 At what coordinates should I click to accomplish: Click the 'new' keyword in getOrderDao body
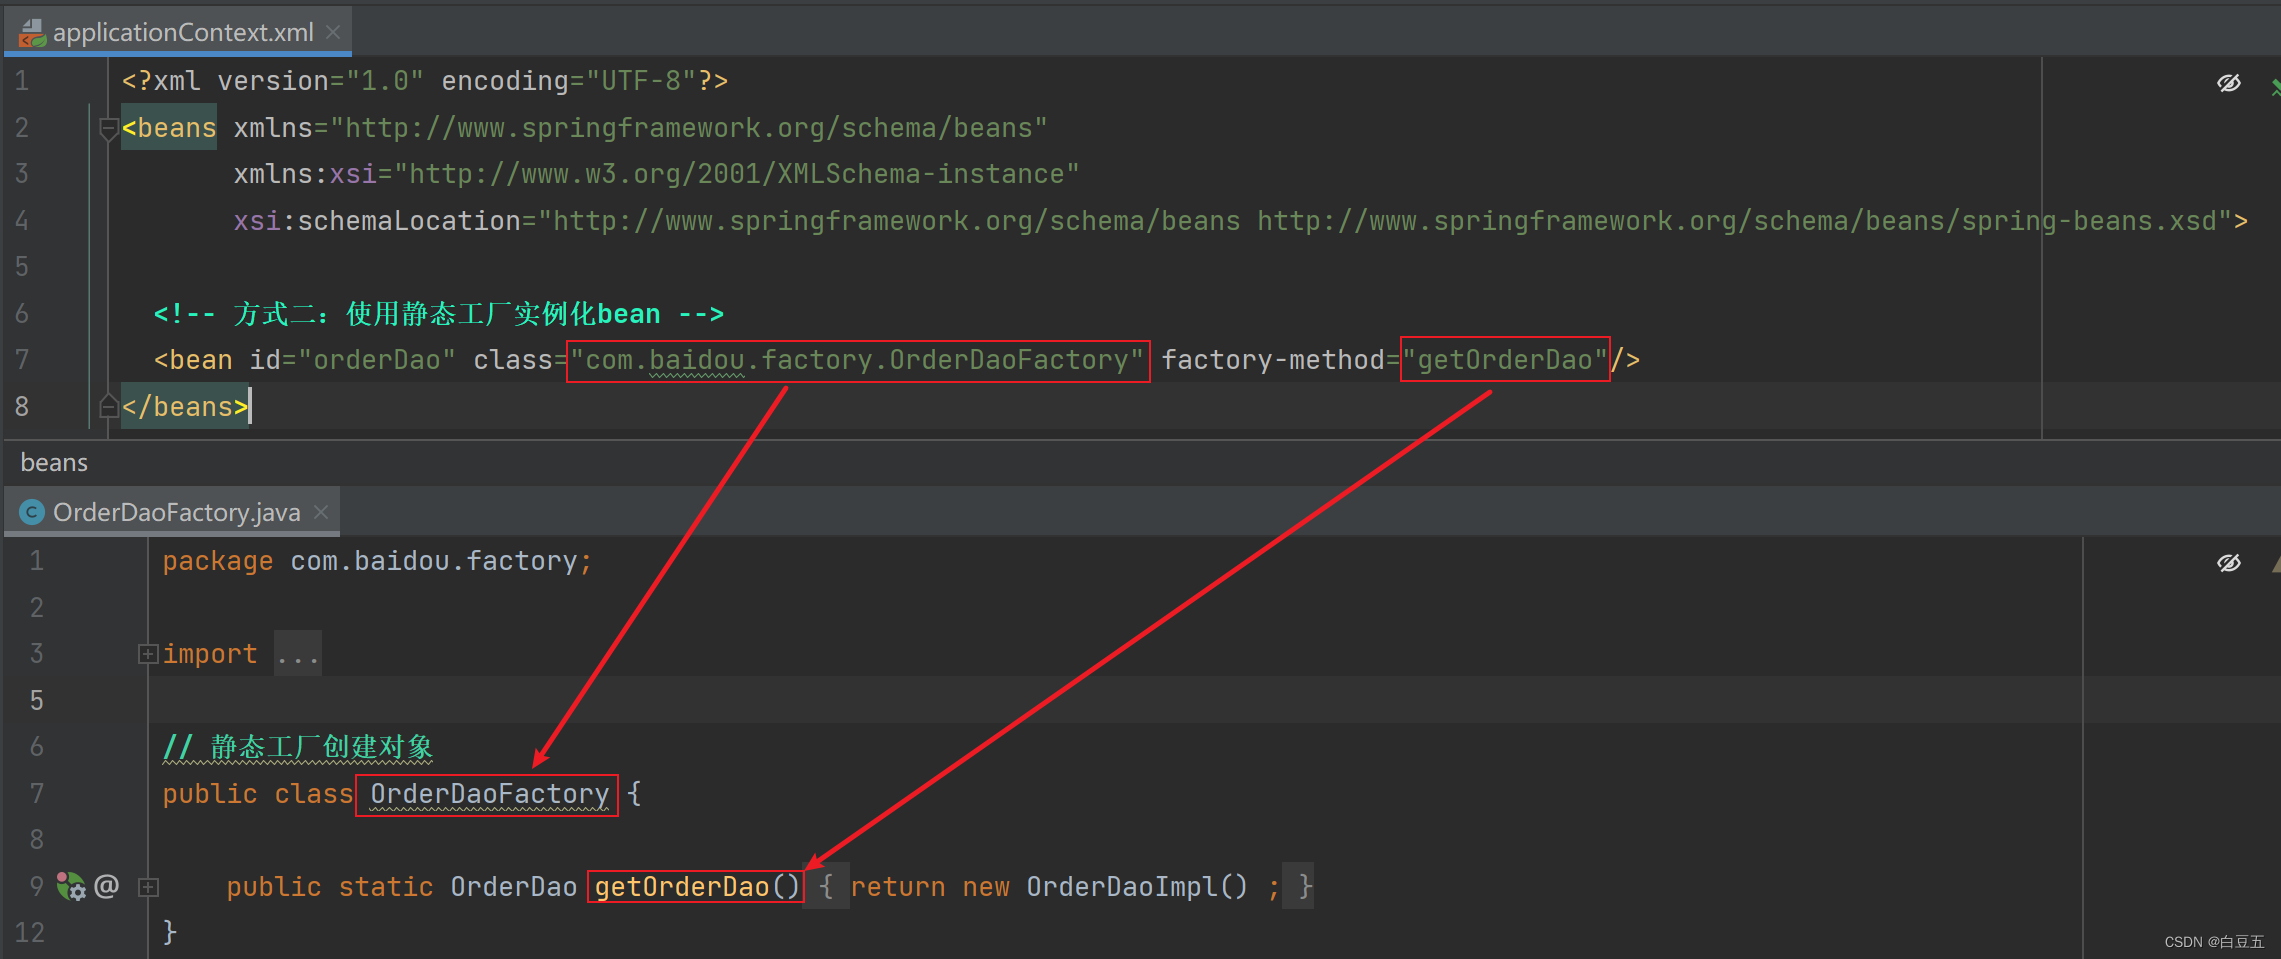pyautogui.click(x=986, y=887)
